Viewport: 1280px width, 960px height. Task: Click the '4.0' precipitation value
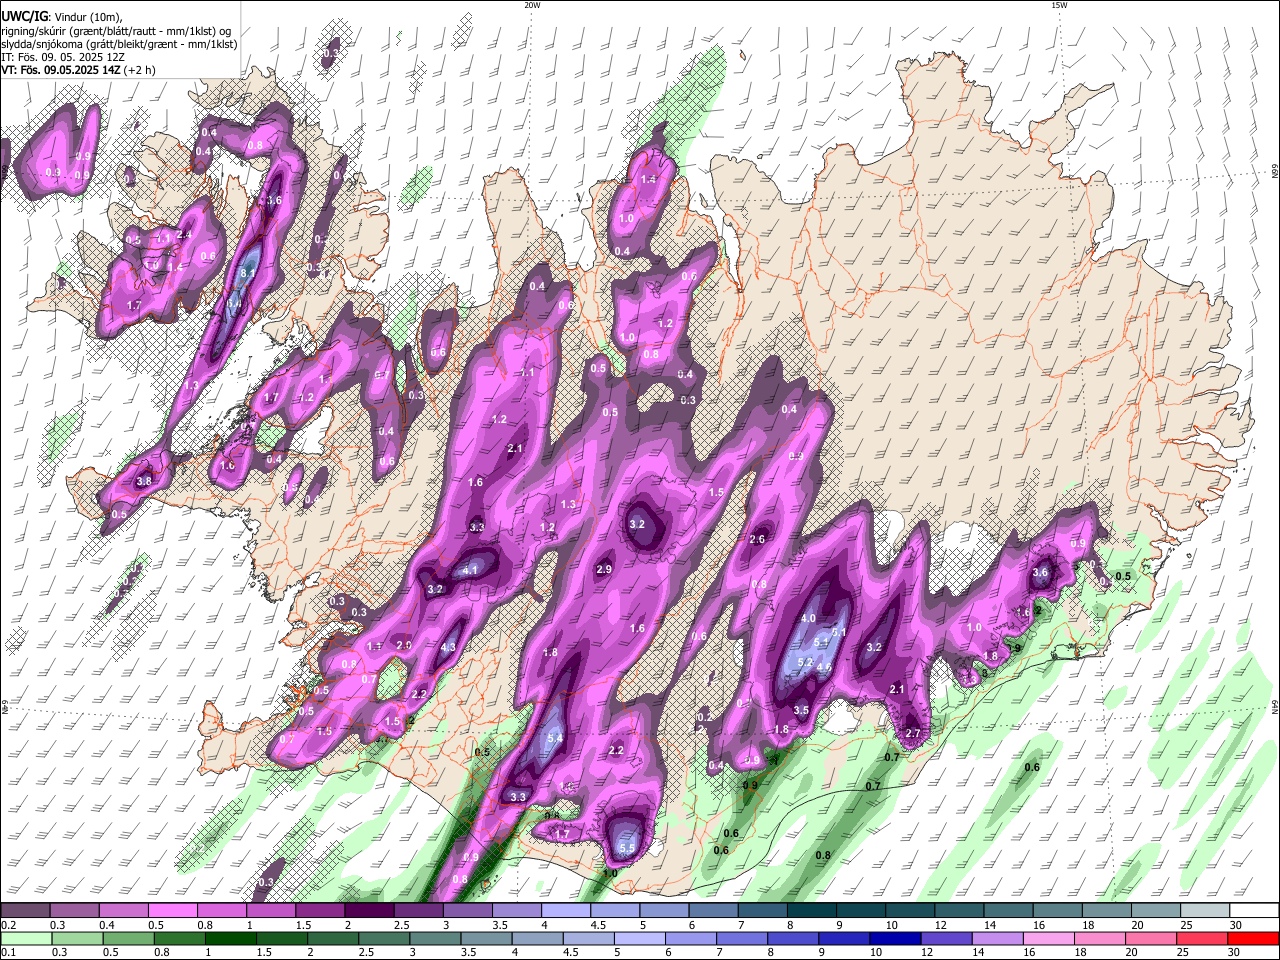point(808,619)
